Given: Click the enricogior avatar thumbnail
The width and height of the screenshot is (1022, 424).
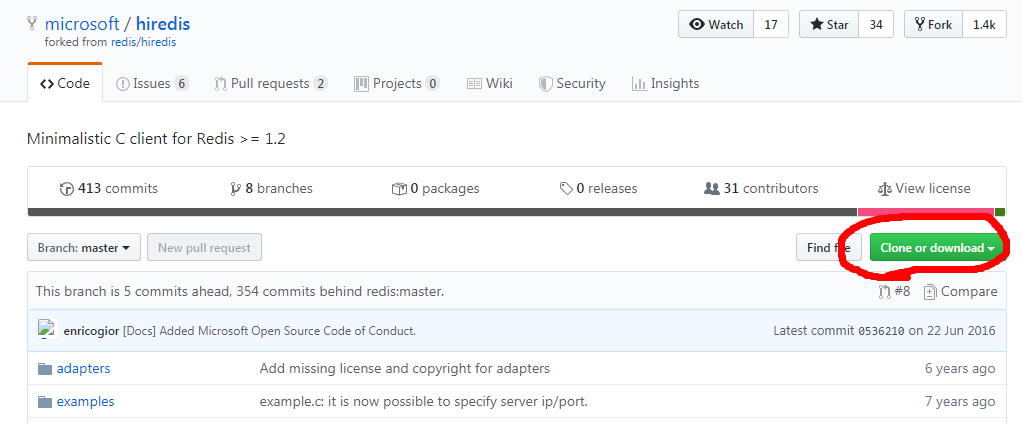Looking at the screenshot, I should [x=45, y=330].
